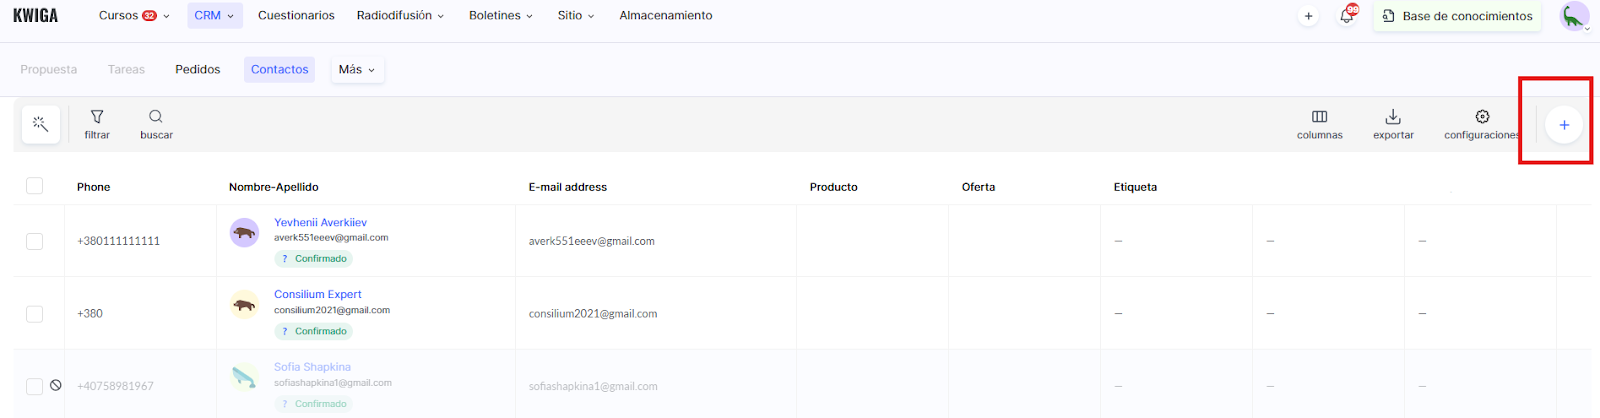The width and height of the screenshot is (1600, 418).
Task: Open the Yevhenii Averkiiev contact link
Action: (320, 222)
